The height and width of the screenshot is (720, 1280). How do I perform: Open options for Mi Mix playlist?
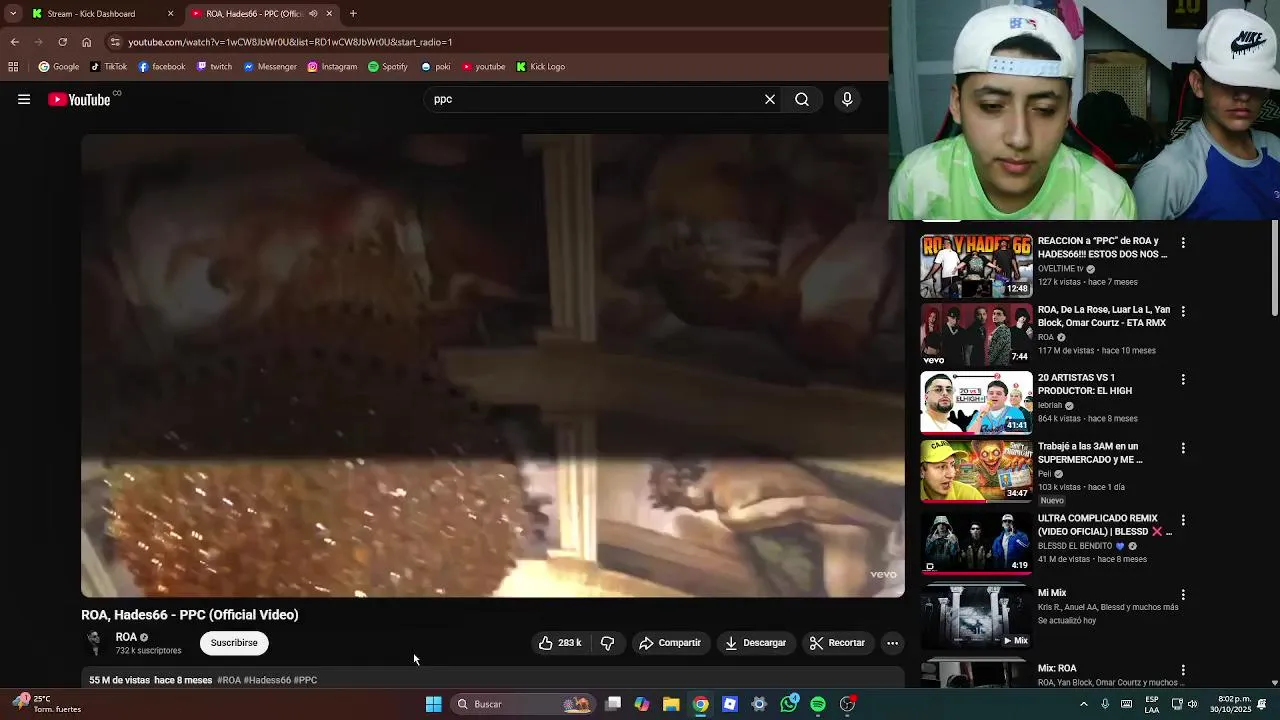click(1183, 594)
